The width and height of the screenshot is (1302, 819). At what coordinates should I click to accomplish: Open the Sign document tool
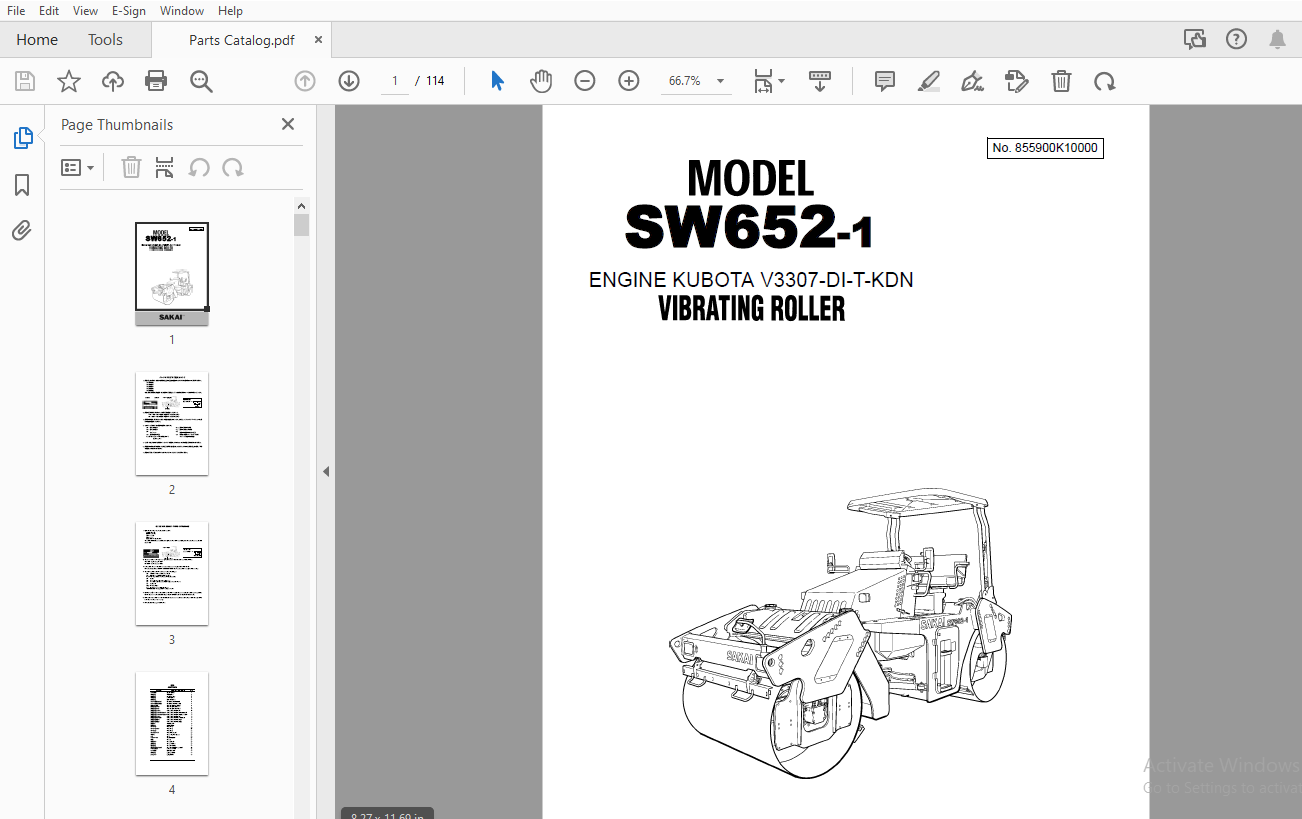(972, 81)
